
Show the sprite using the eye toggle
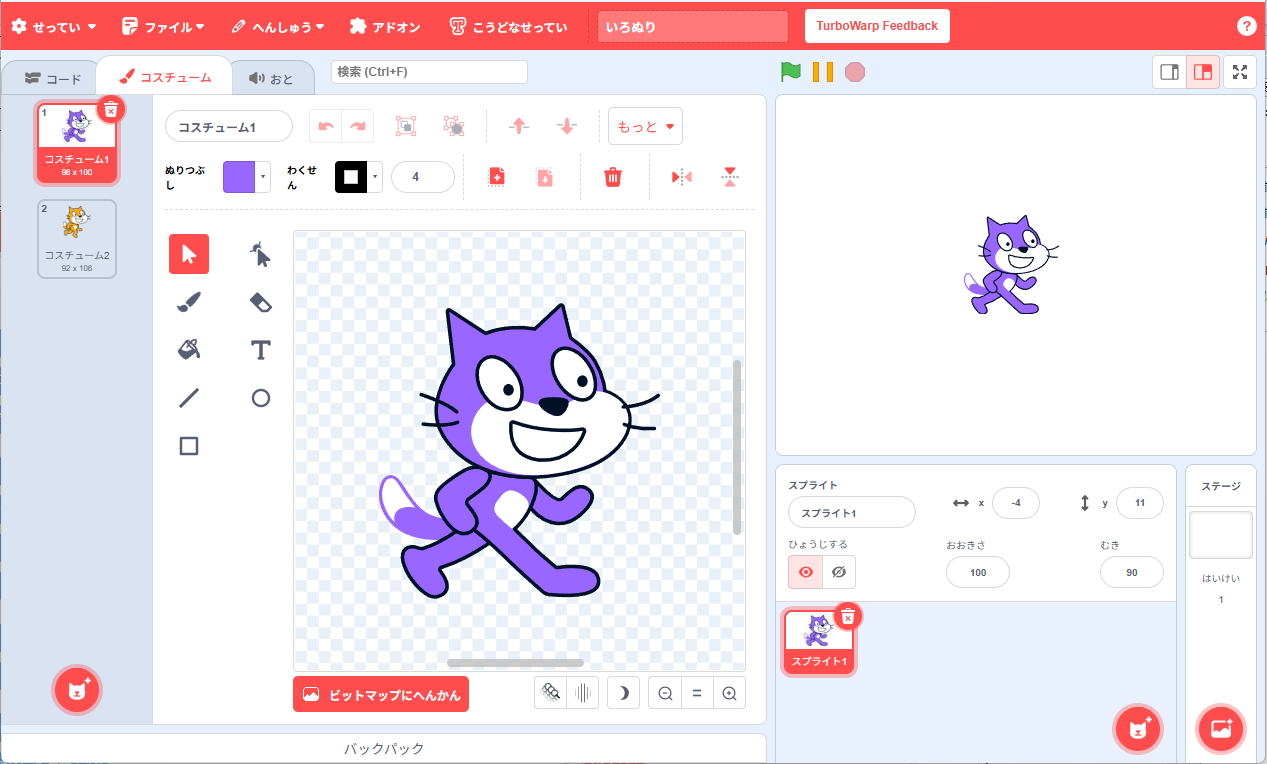click(x=805, y=572)
